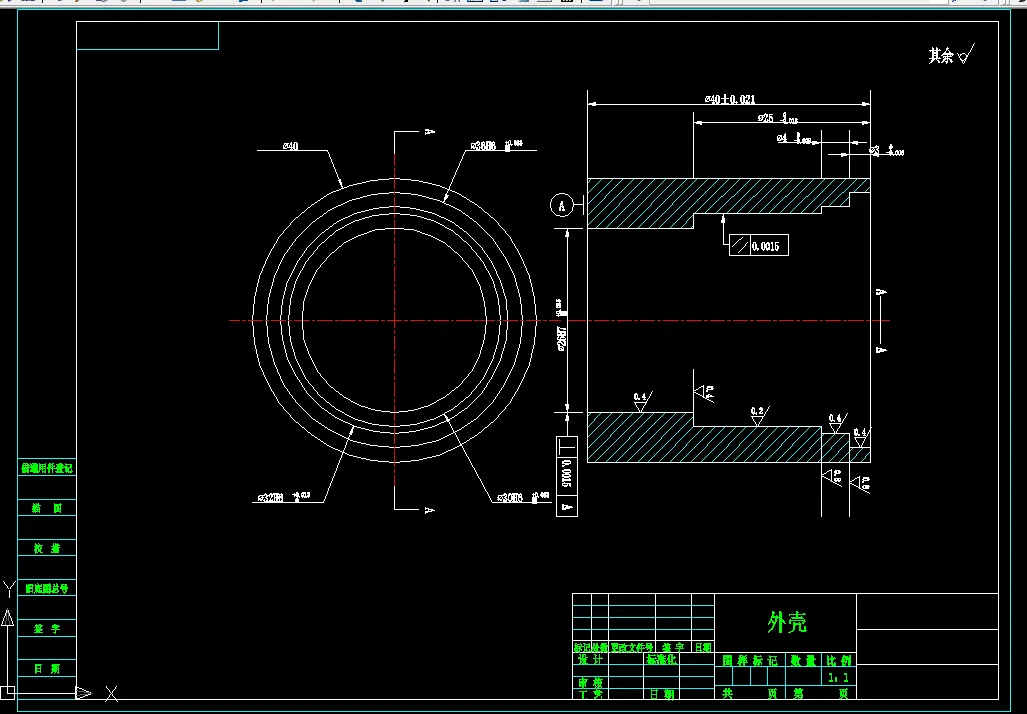Select the ø40±0.021 dimension text

[730, 99]
